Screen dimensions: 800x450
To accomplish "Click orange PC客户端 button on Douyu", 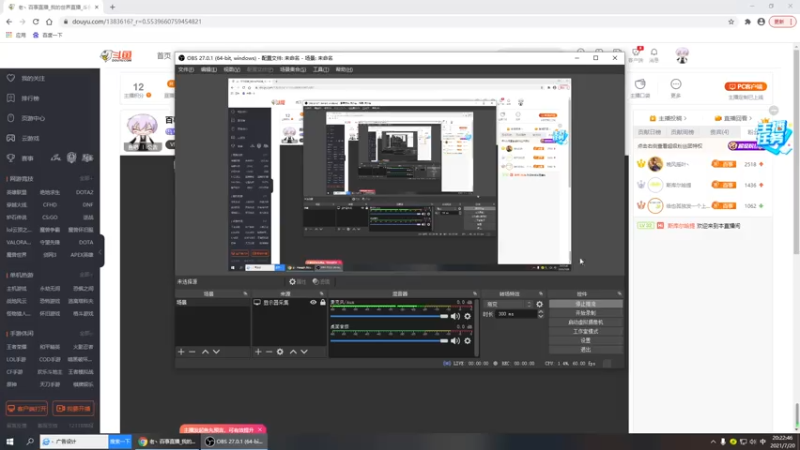I will point(745,87).
